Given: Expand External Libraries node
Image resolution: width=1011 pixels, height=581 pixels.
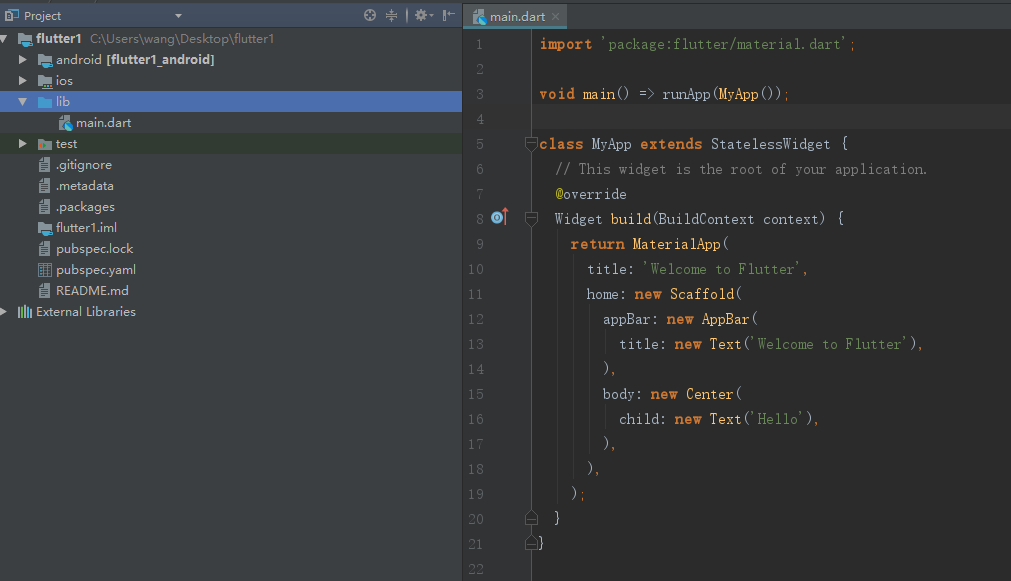Looking at the screenshot, I should click(x=4, y=311).
